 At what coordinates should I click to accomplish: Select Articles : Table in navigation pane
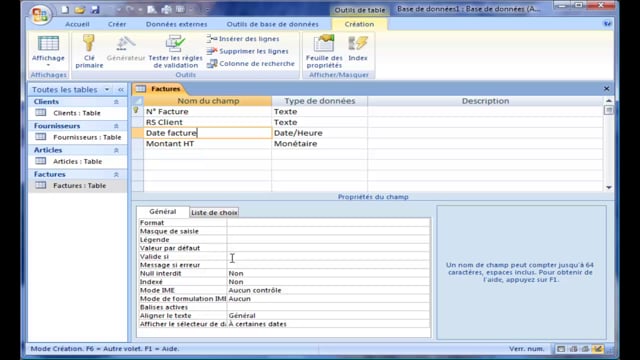78,161
